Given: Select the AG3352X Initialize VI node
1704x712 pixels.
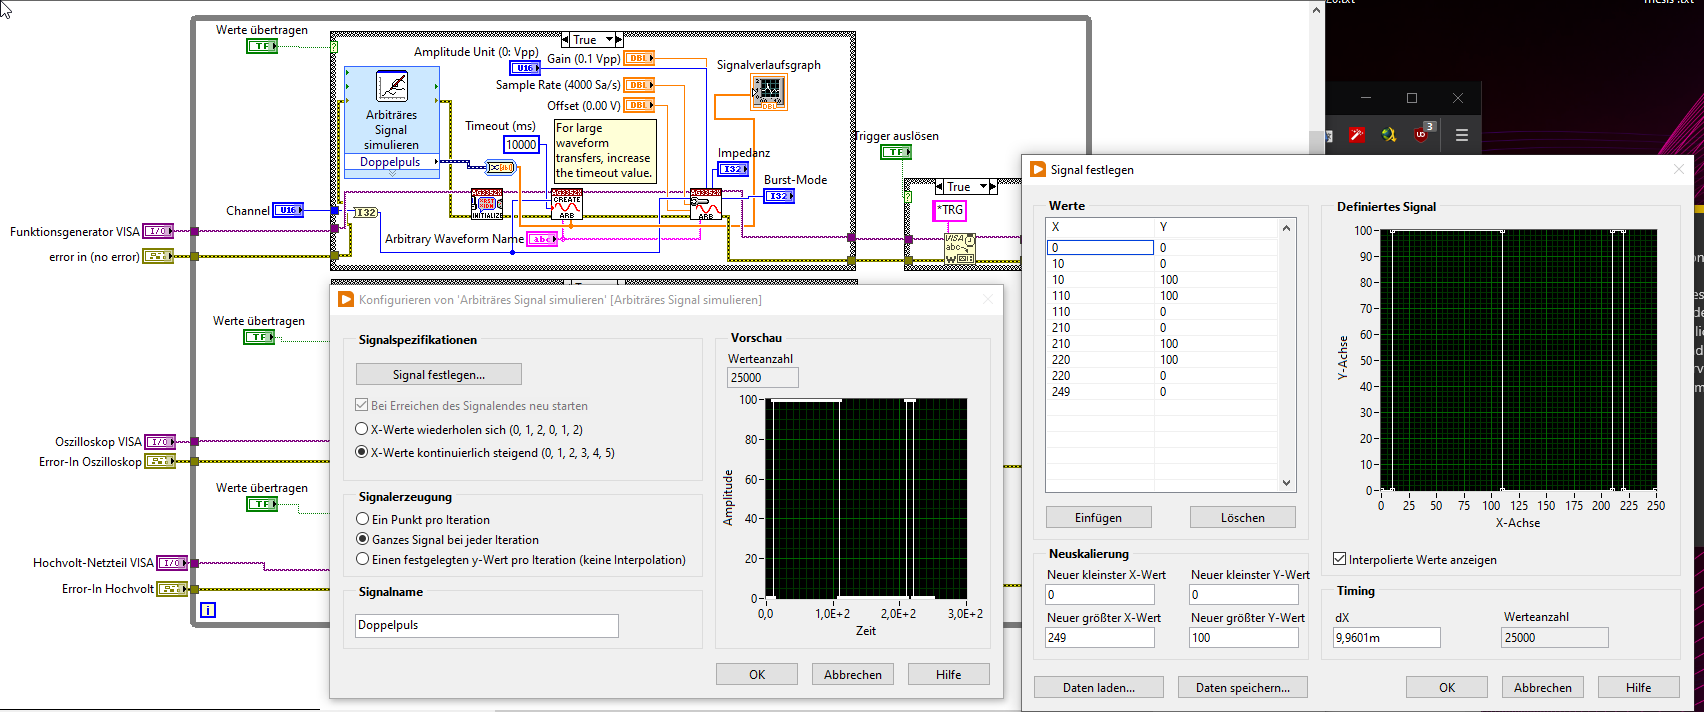Looking at the screenshot, I should 487,204.
